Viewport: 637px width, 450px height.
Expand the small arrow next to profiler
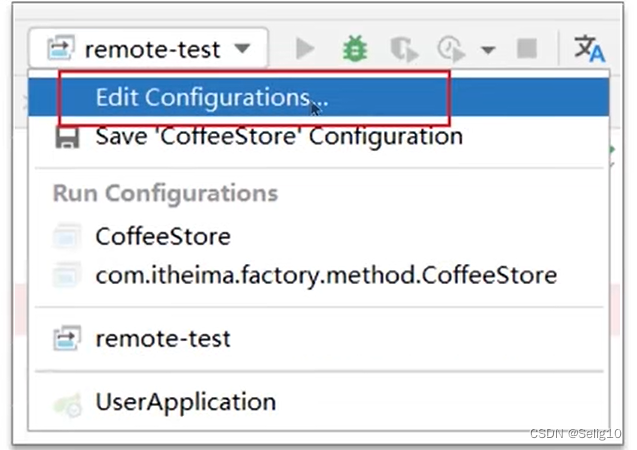point(488,50)
